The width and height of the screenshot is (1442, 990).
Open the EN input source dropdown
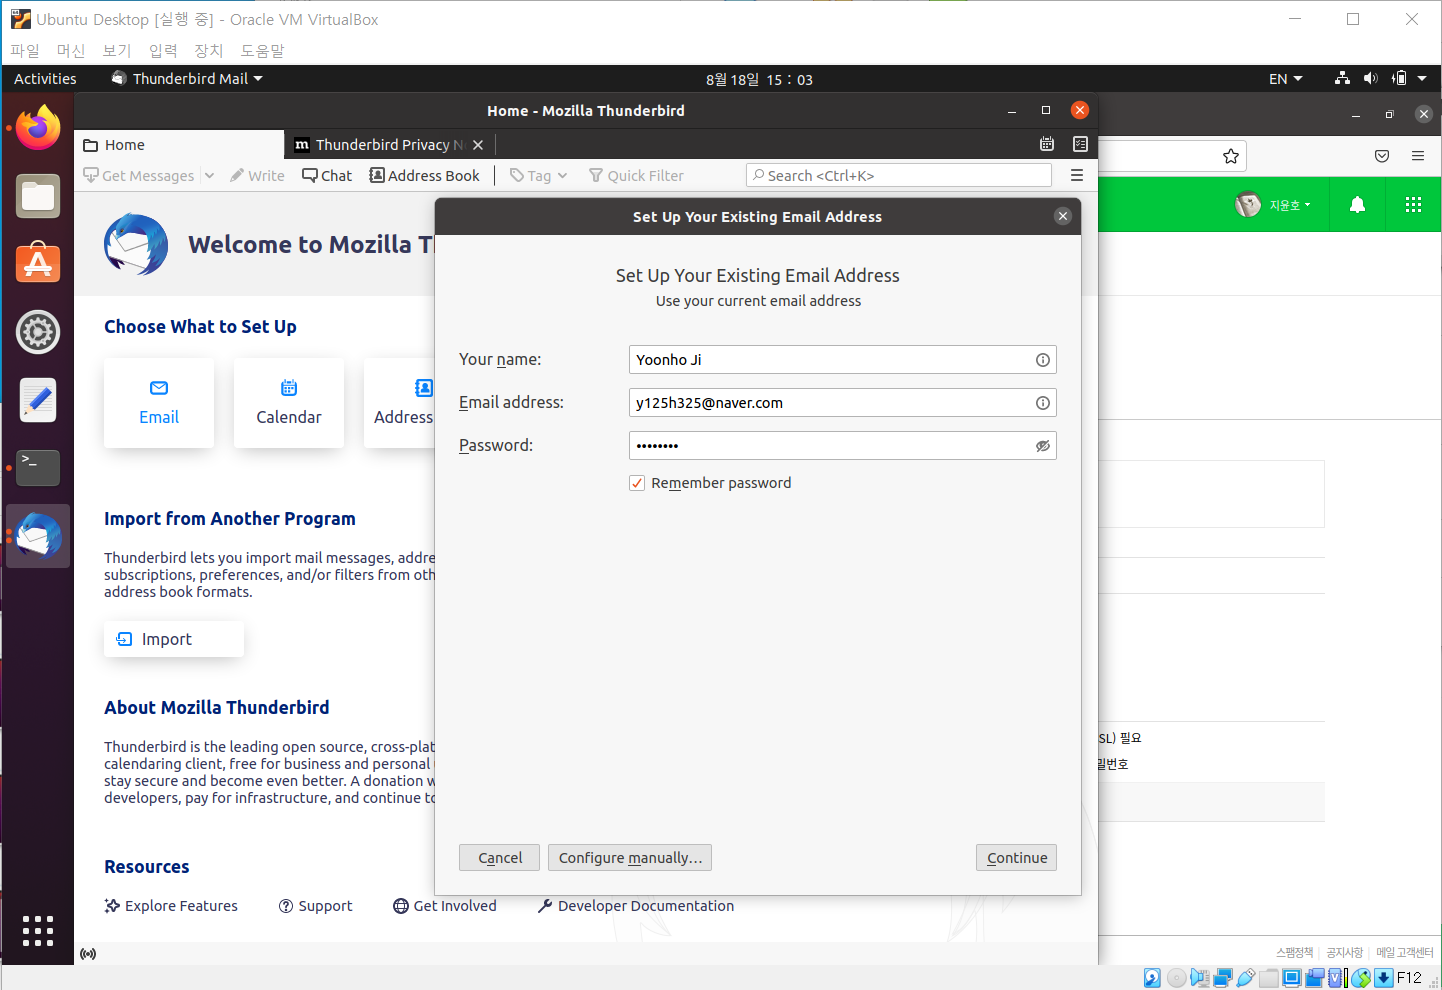click(x=1285, y=79)
